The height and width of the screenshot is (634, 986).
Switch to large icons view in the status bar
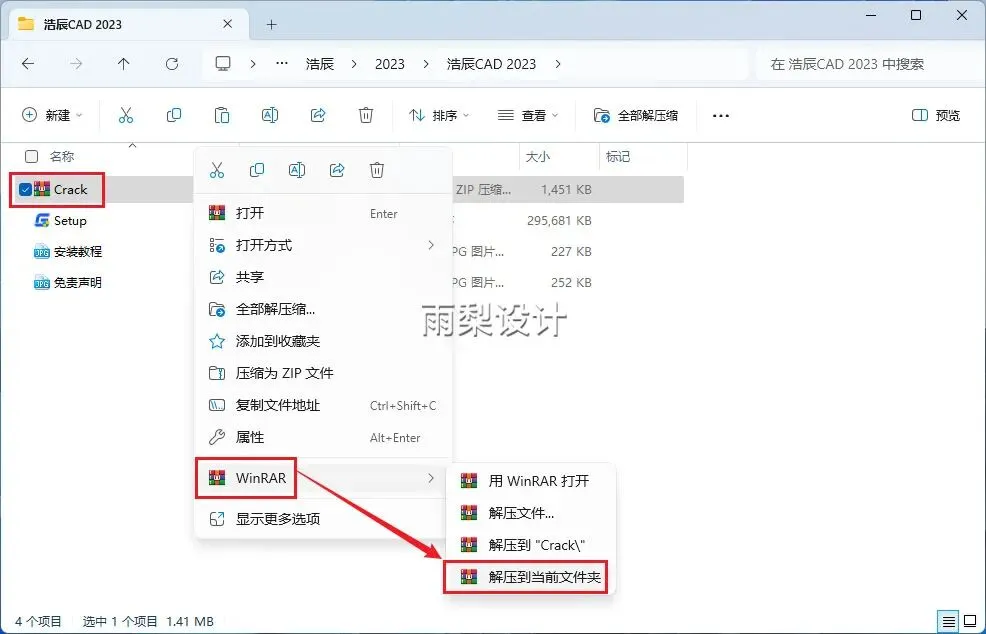pos(969,621)
